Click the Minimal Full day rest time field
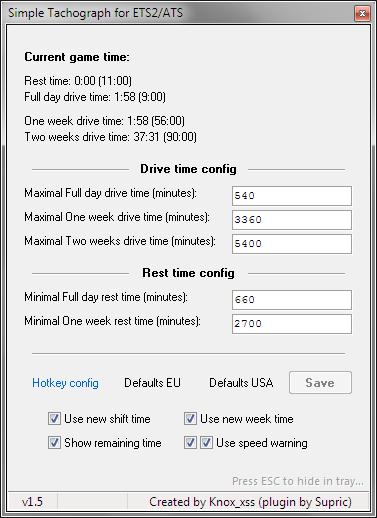377x518 pixels. click(292, 300)
